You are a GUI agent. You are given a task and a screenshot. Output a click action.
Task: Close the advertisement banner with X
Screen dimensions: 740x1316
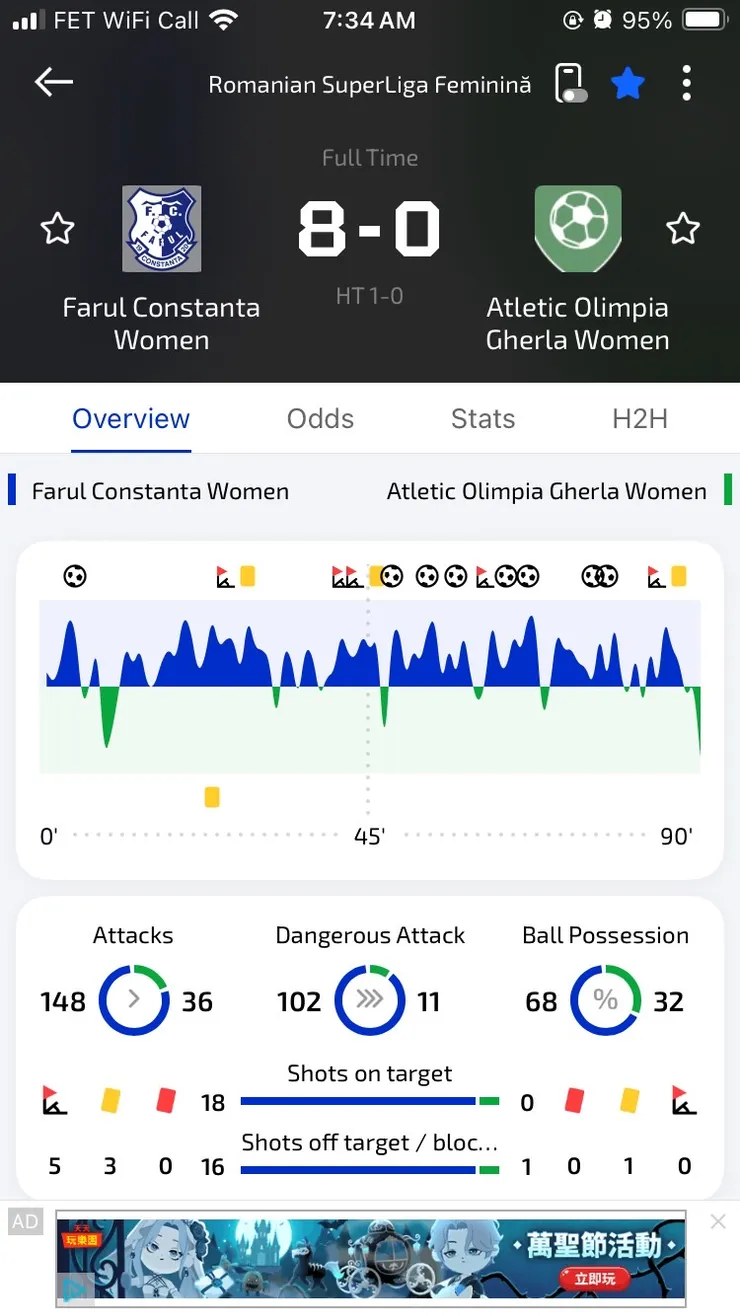[x=718, y=1221]
